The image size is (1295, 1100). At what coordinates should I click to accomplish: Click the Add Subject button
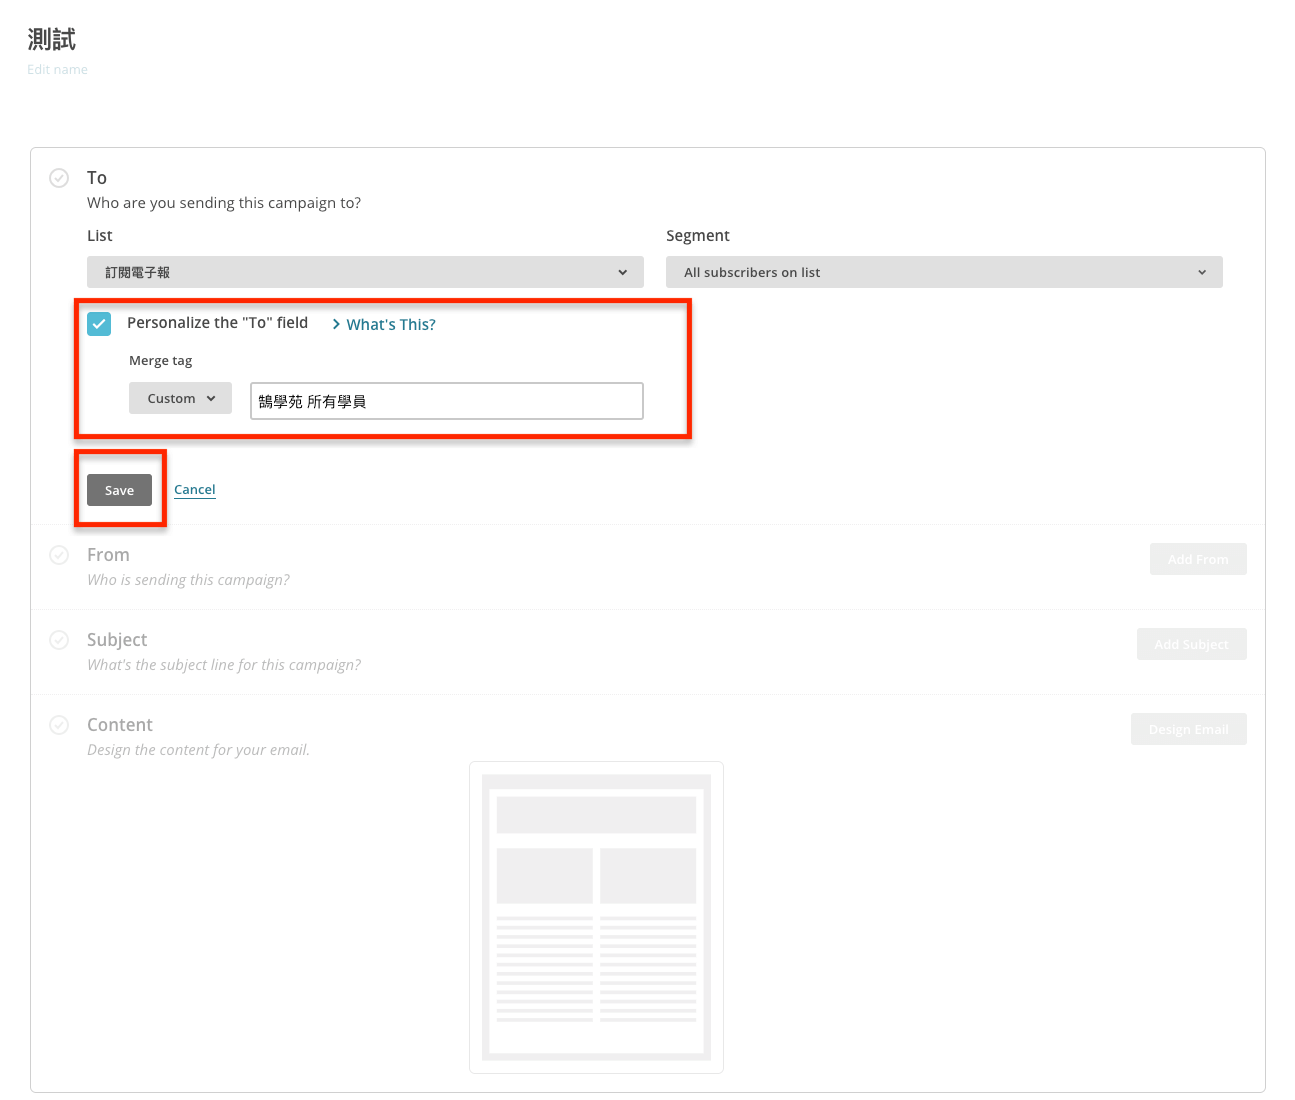click(1191, 644)
